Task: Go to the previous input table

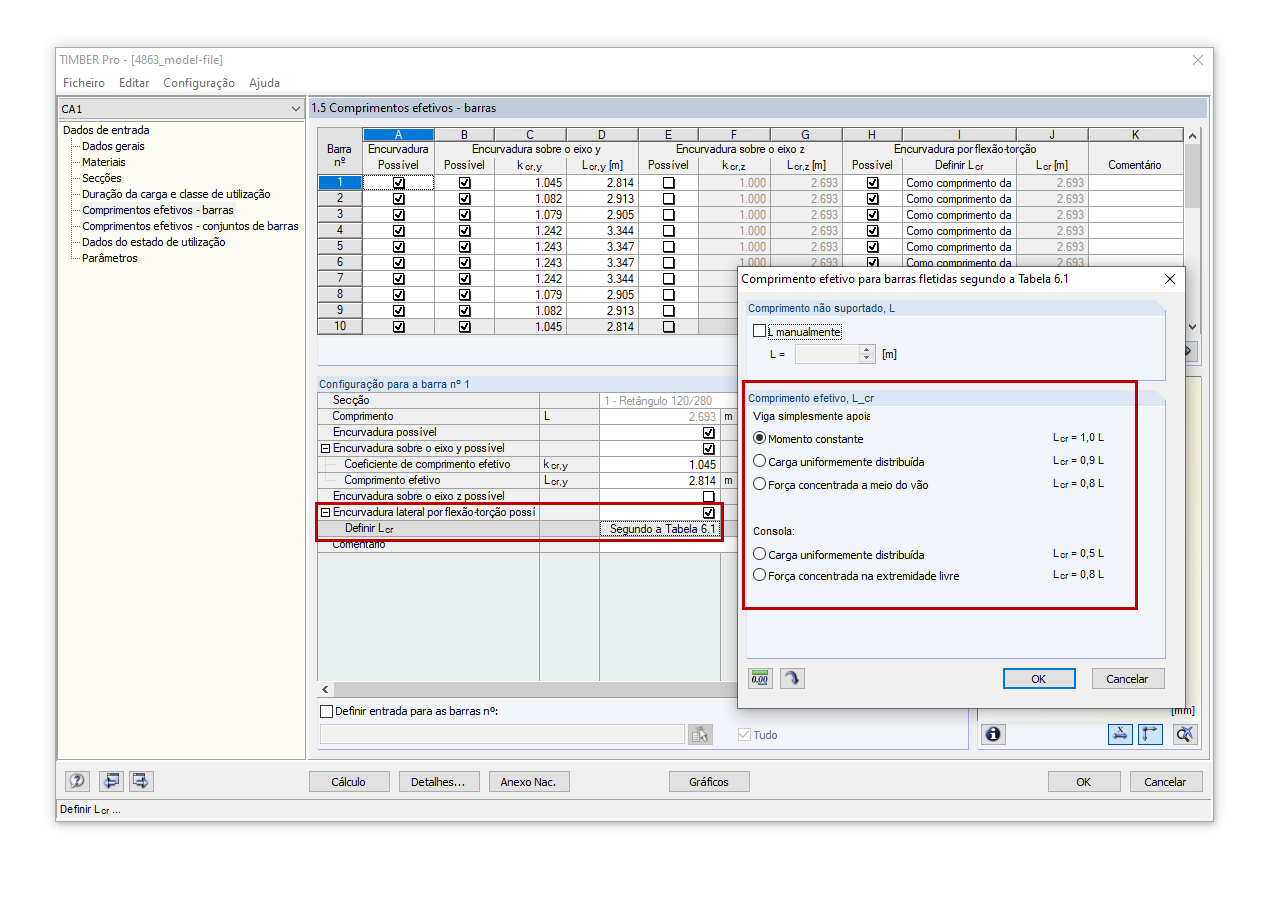Action: point(111,782)
